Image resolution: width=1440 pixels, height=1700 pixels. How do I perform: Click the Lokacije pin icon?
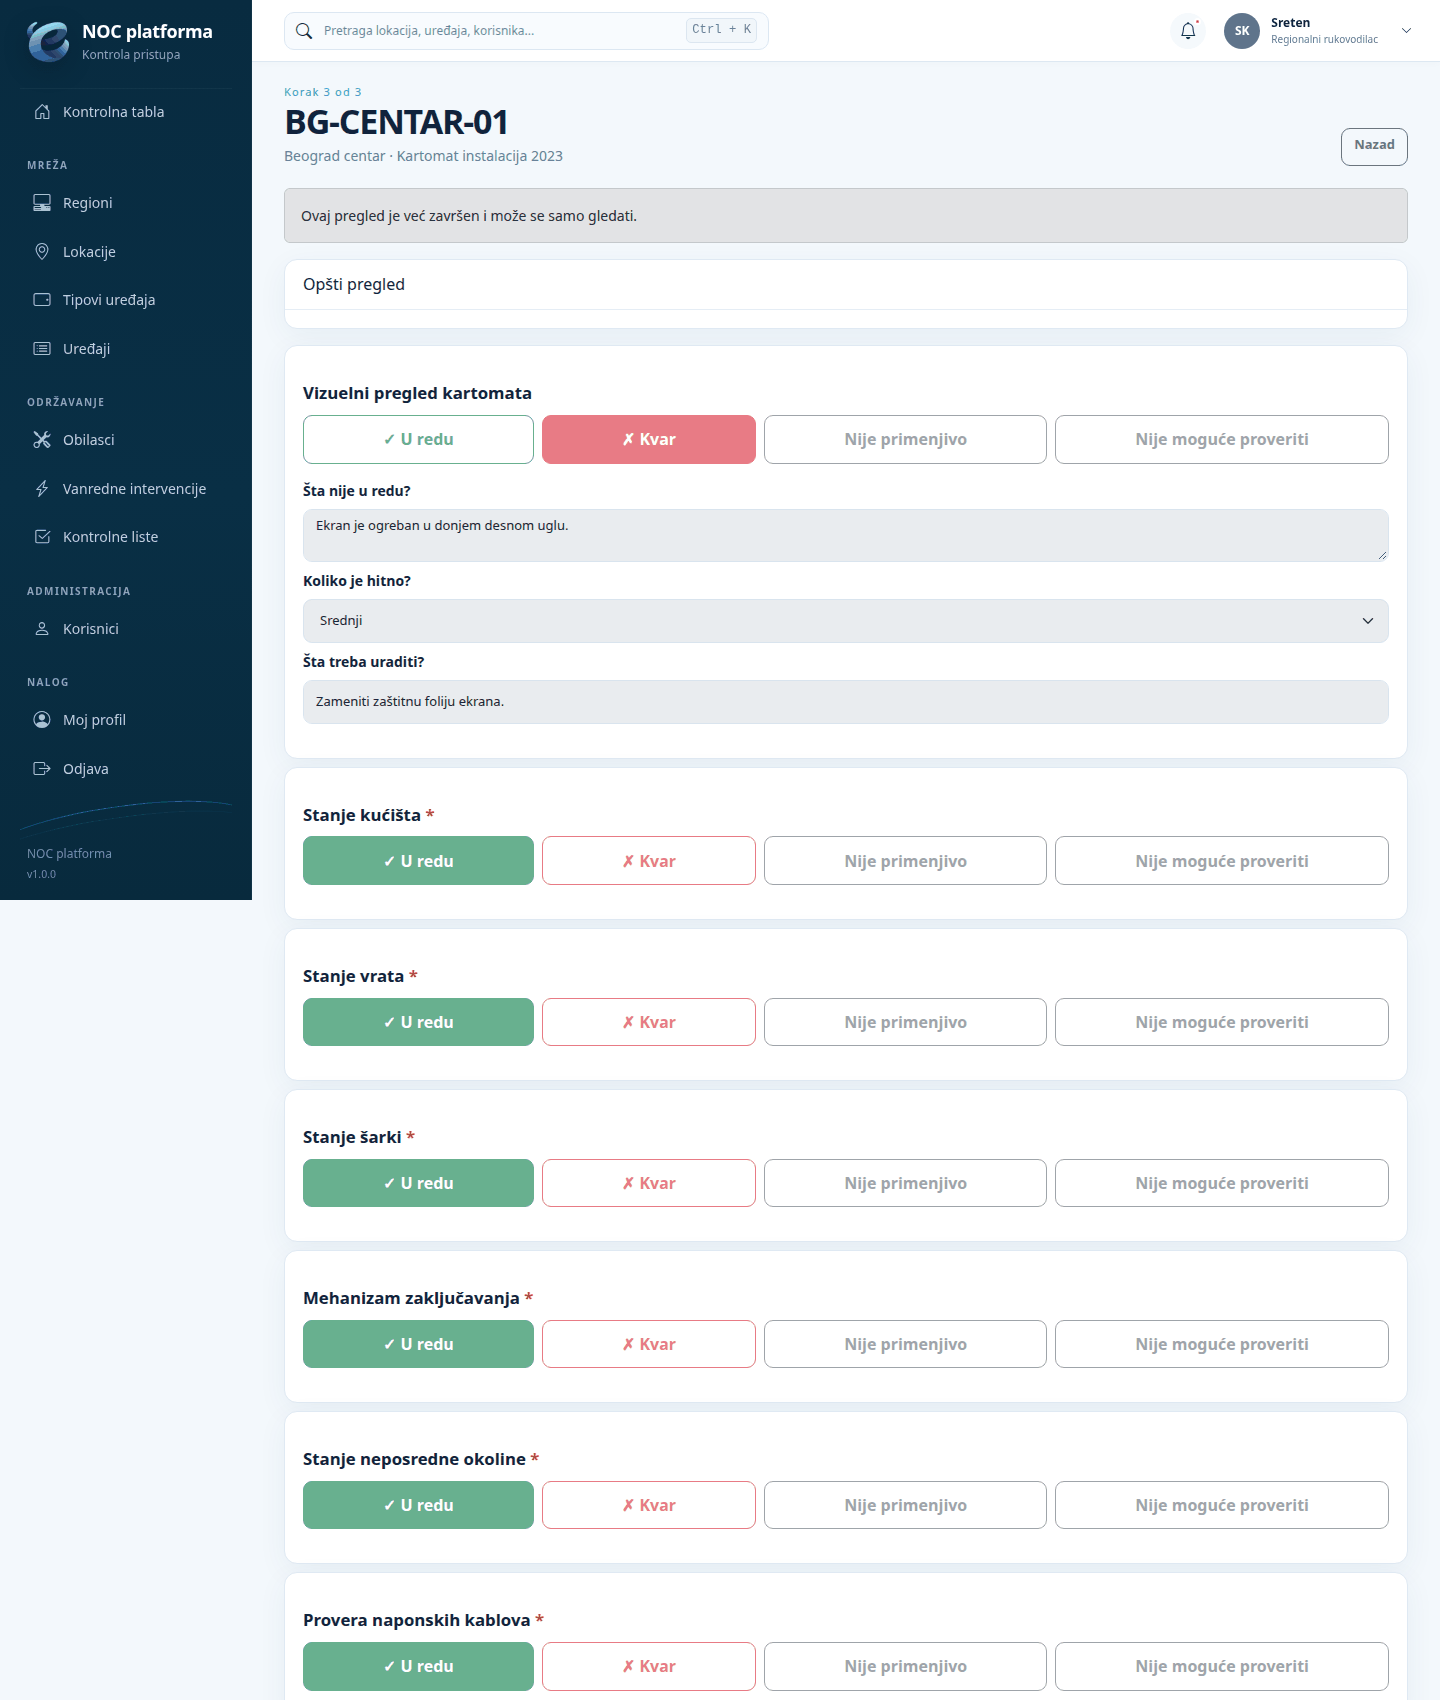(x=42, y=252)
